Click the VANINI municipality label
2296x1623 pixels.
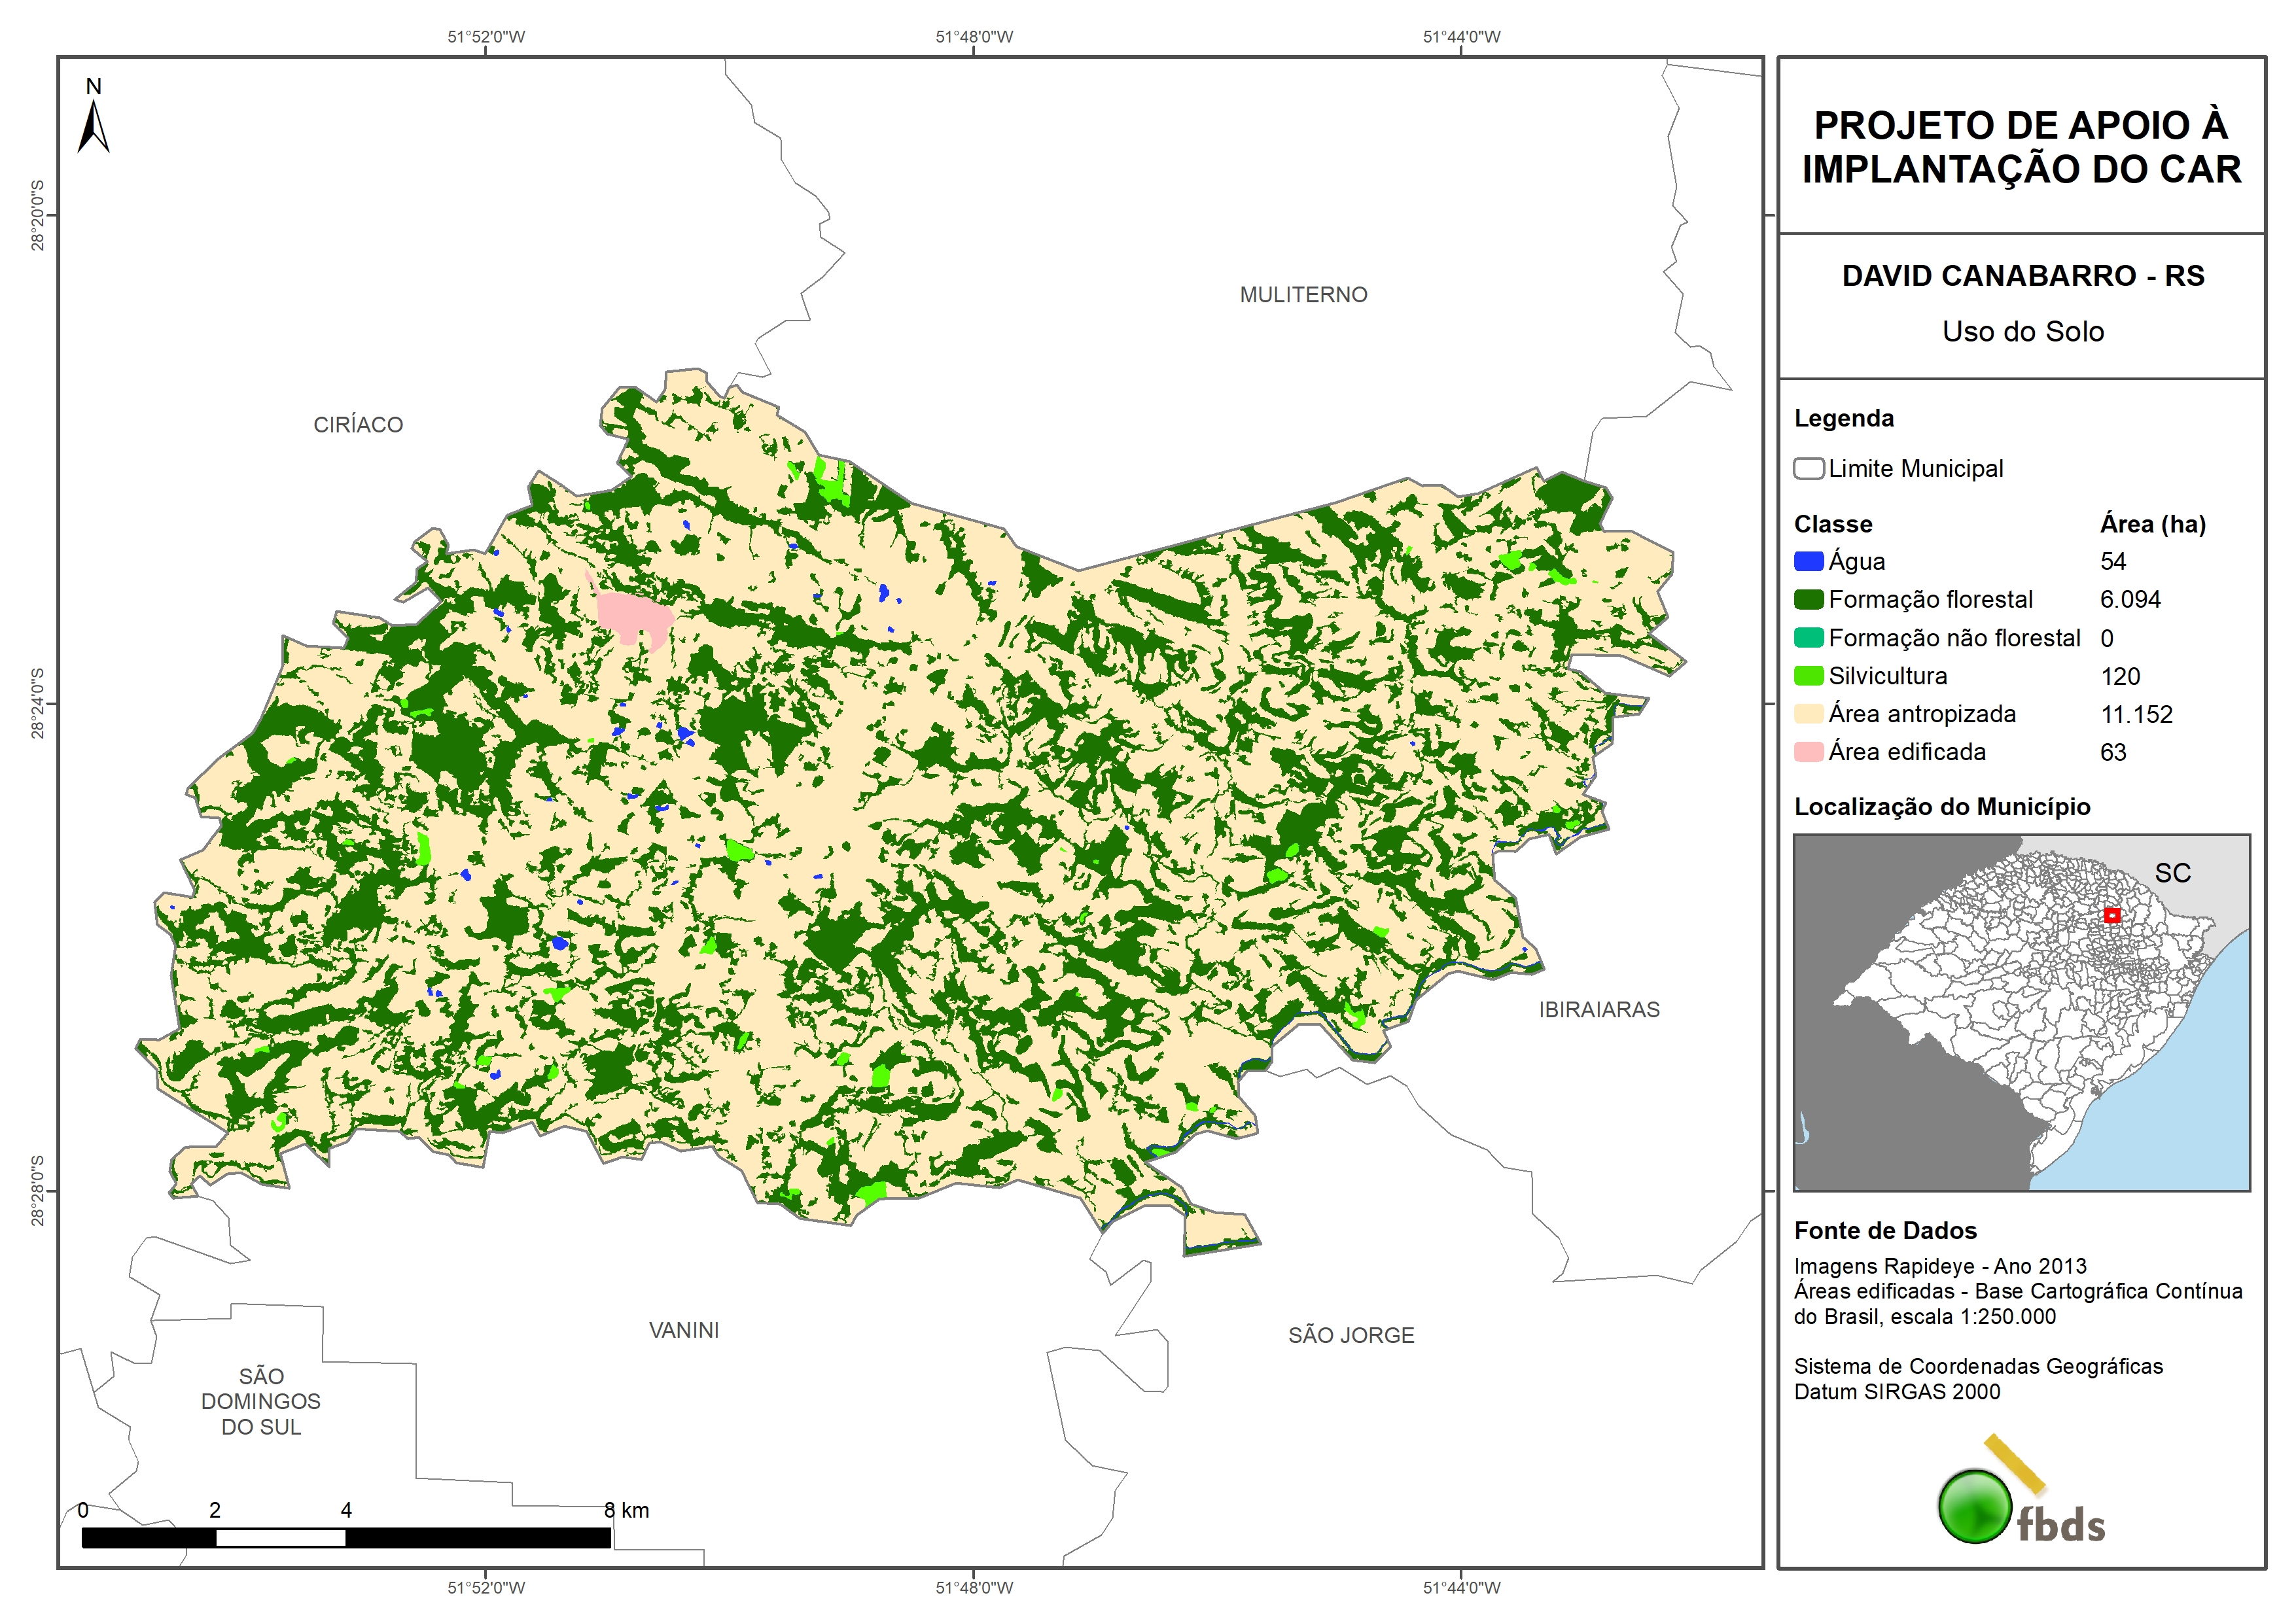click(x=684, y=1330)
